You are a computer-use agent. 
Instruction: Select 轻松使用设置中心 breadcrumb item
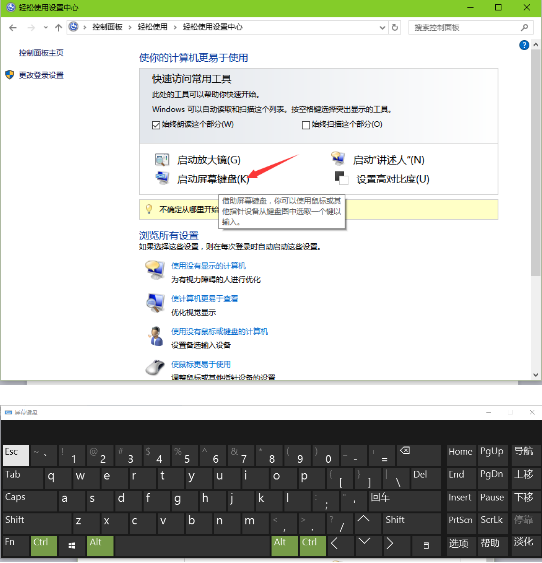(212, 27)
